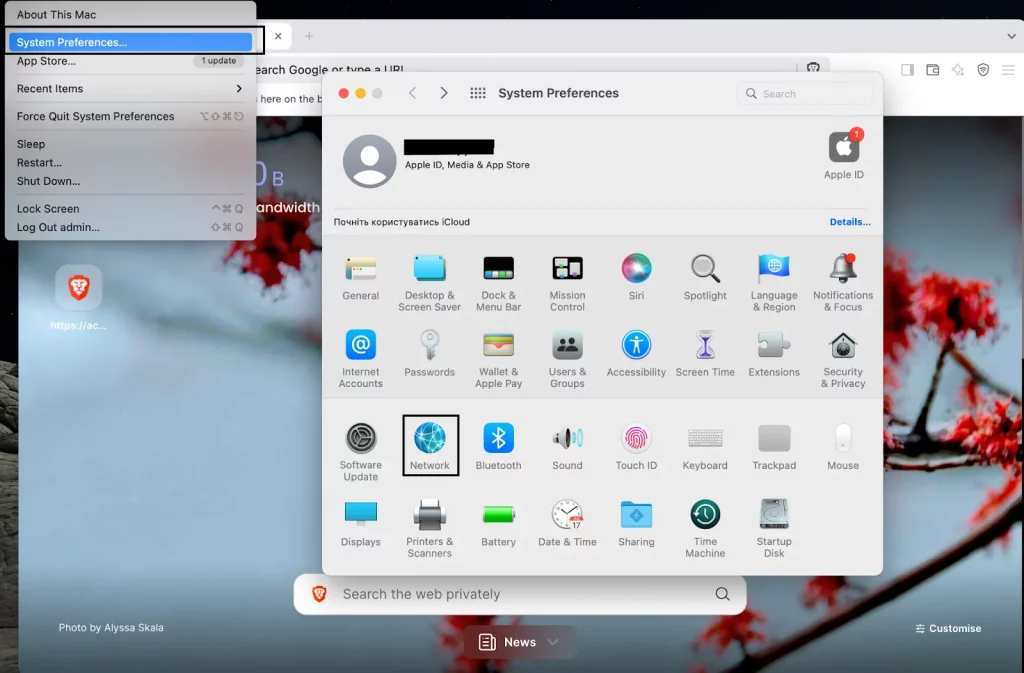Expand the Brave tab list dropdown

(1011, 36)
